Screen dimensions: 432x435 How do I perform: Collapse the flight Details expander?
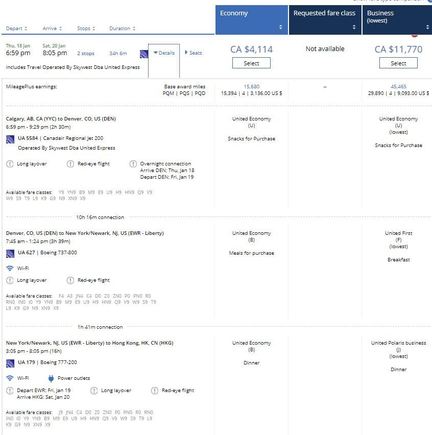pos(164,53)
